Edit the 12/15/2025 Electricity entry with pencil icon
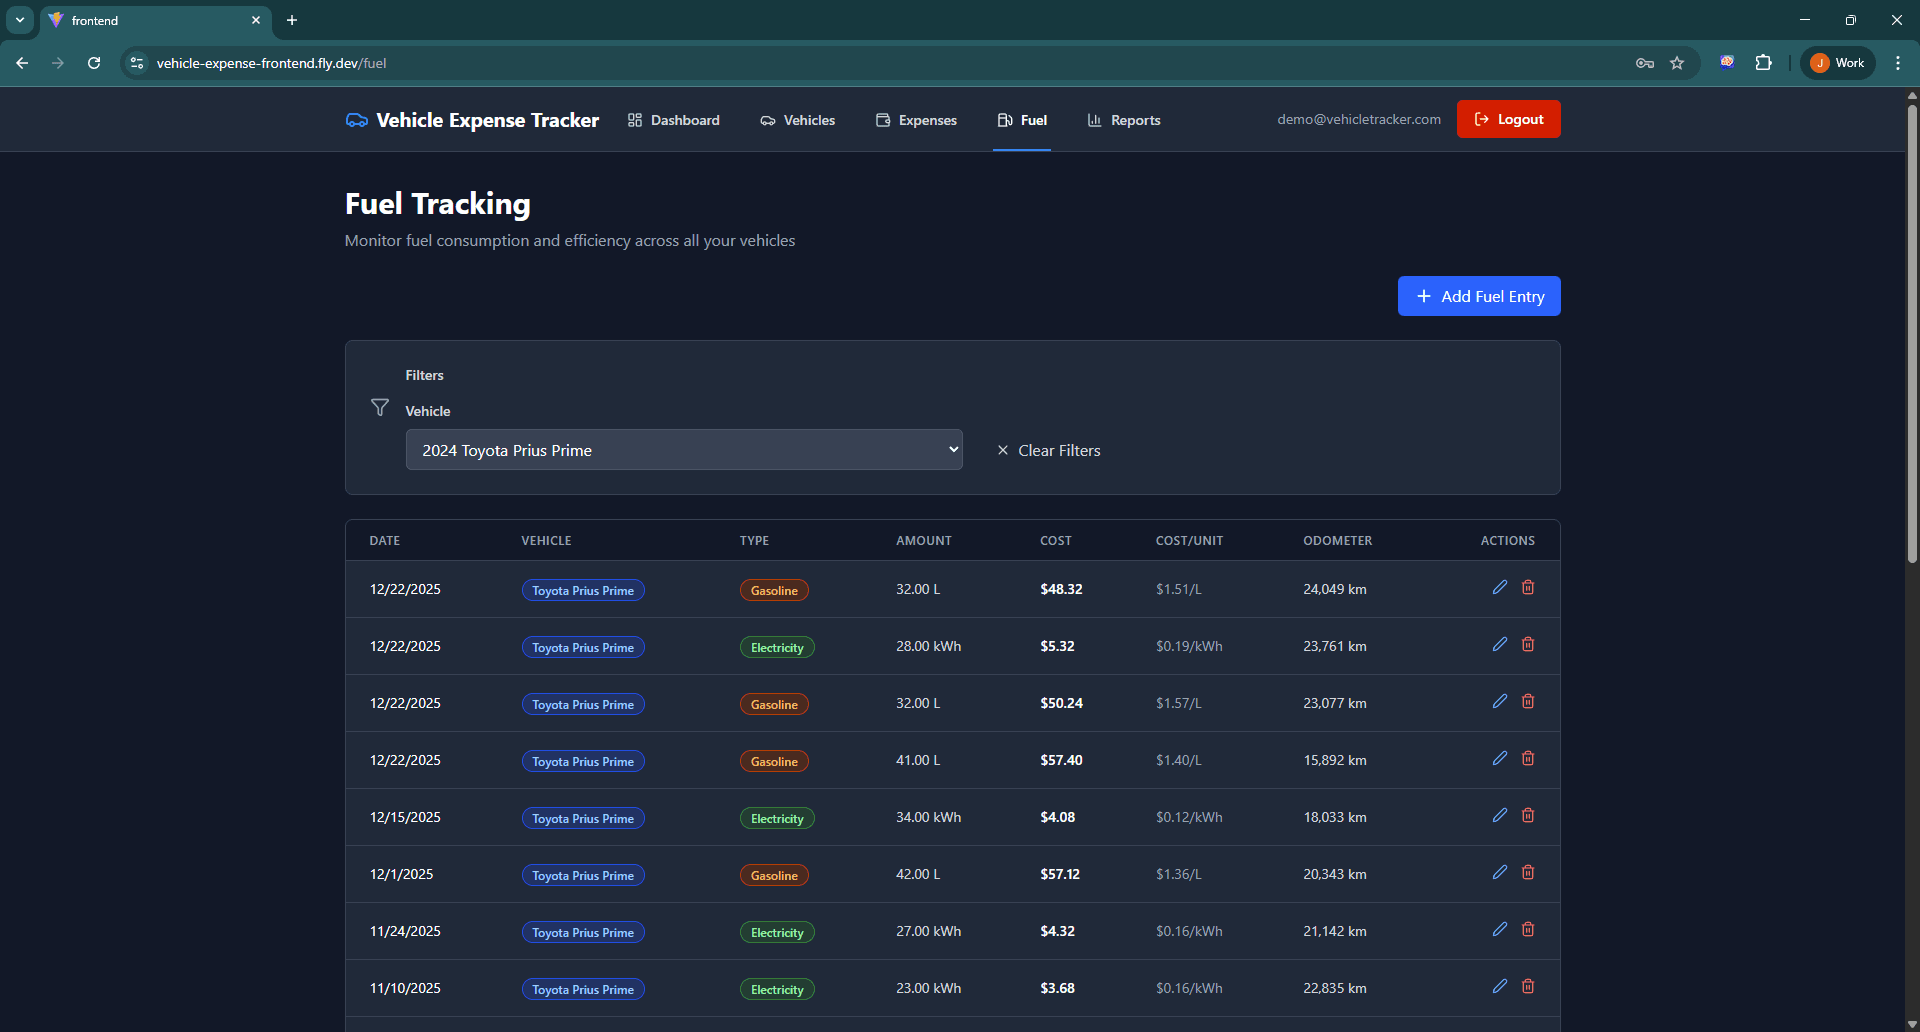 click(x=1499, y=814)
